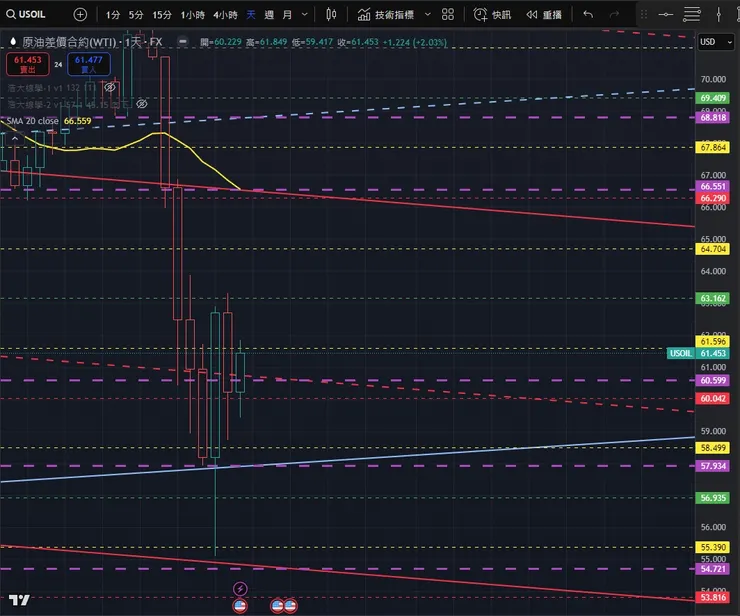Click the USOIL symbol search box

(x=32, y=15)
